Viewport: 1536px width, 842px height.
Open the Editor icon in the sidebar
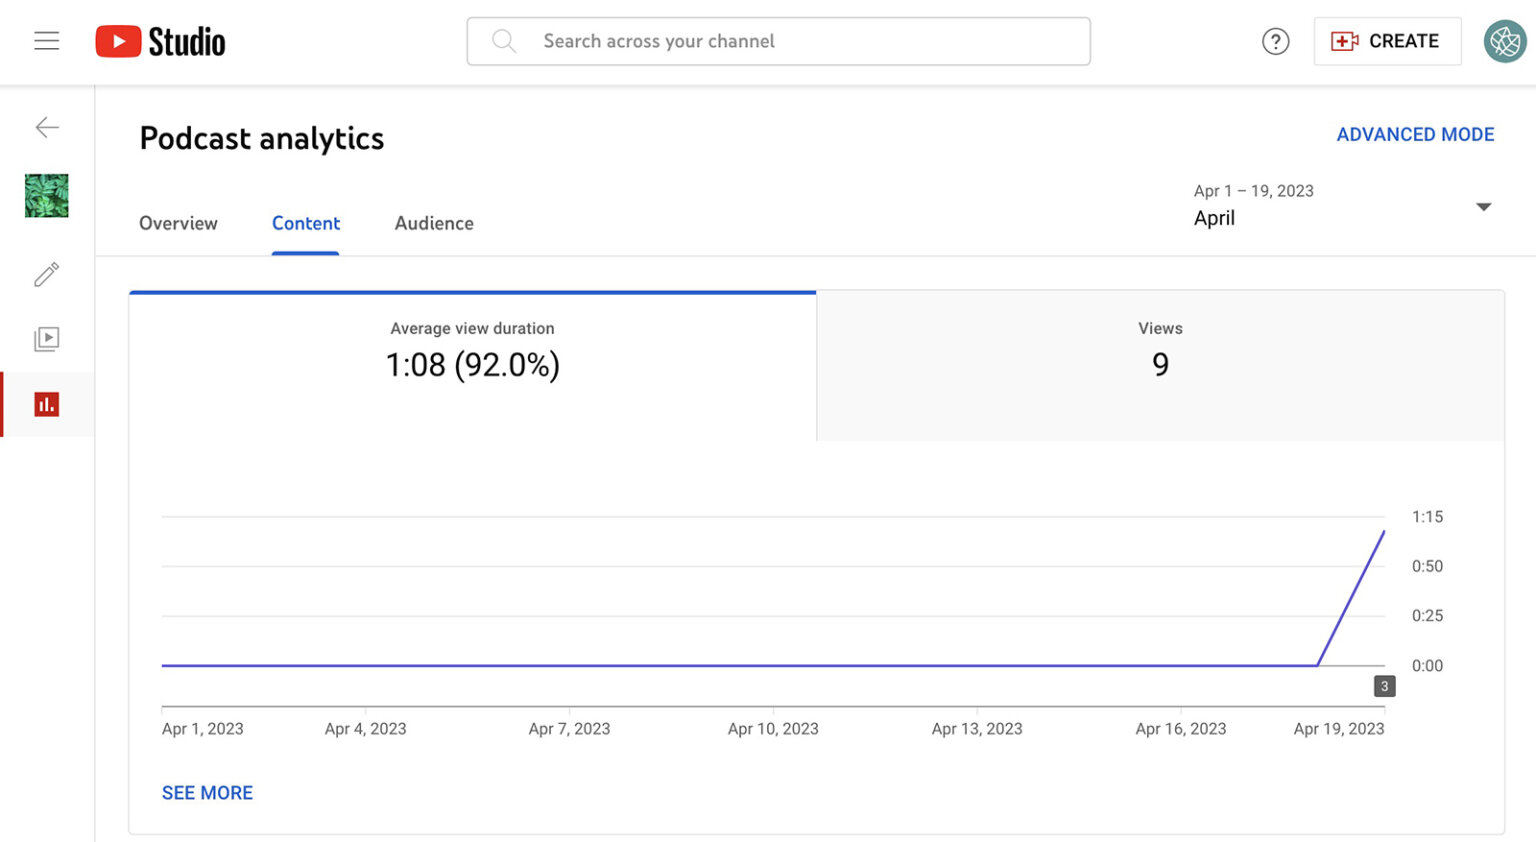pos(46,338)
